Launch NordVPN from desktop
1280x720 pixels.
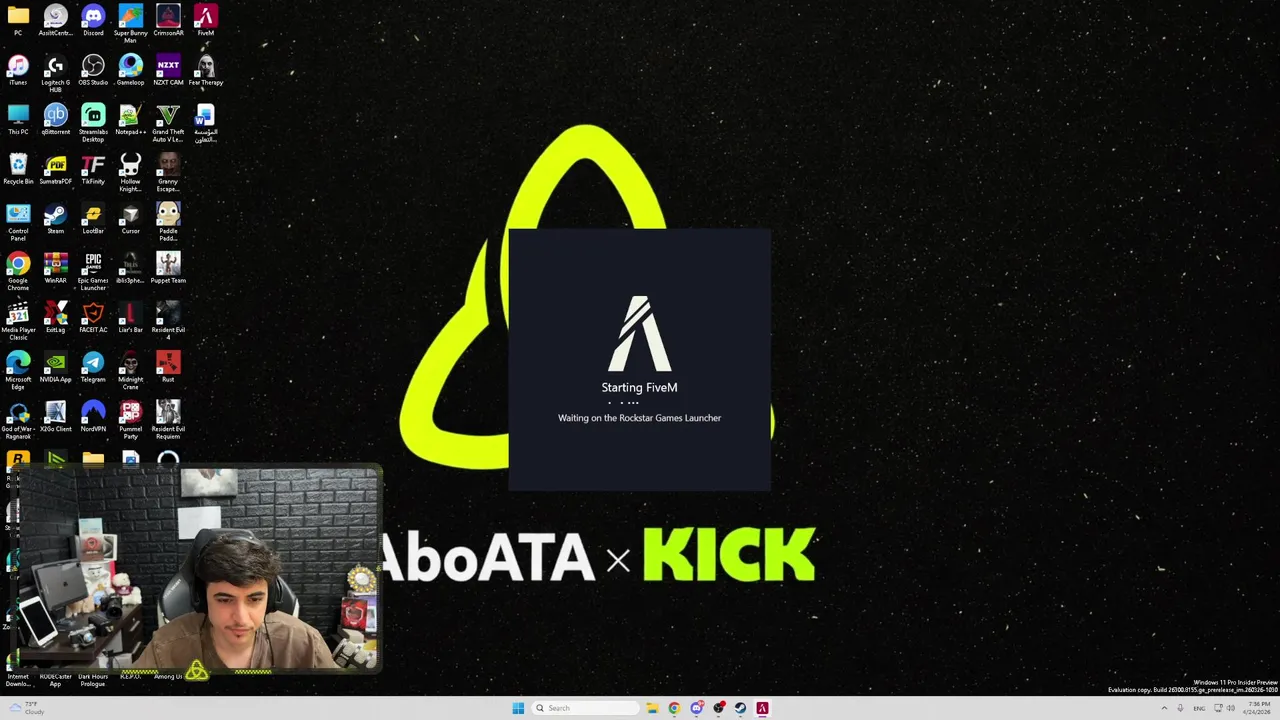93,417
